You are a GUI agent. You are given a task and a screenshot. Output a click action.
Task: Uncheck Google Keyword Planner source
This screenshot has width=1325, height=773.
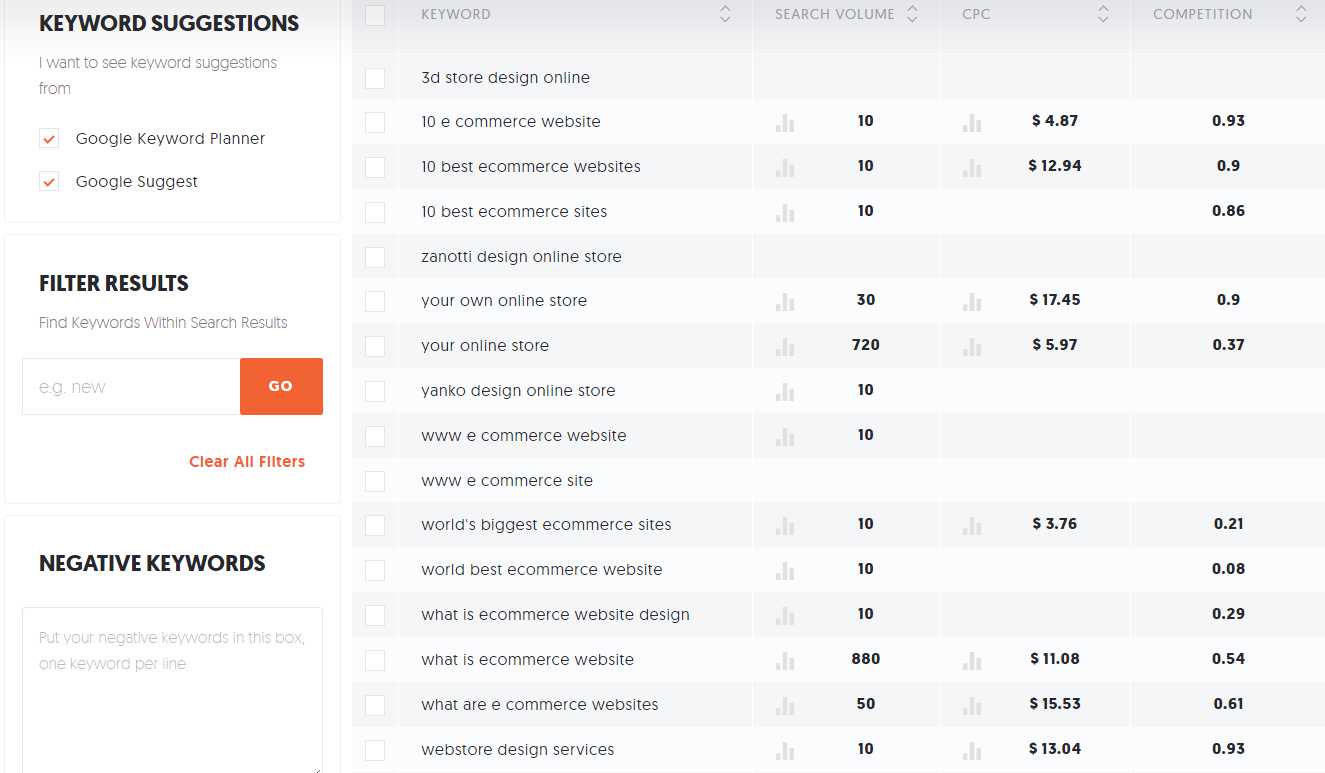coord(49,139)
